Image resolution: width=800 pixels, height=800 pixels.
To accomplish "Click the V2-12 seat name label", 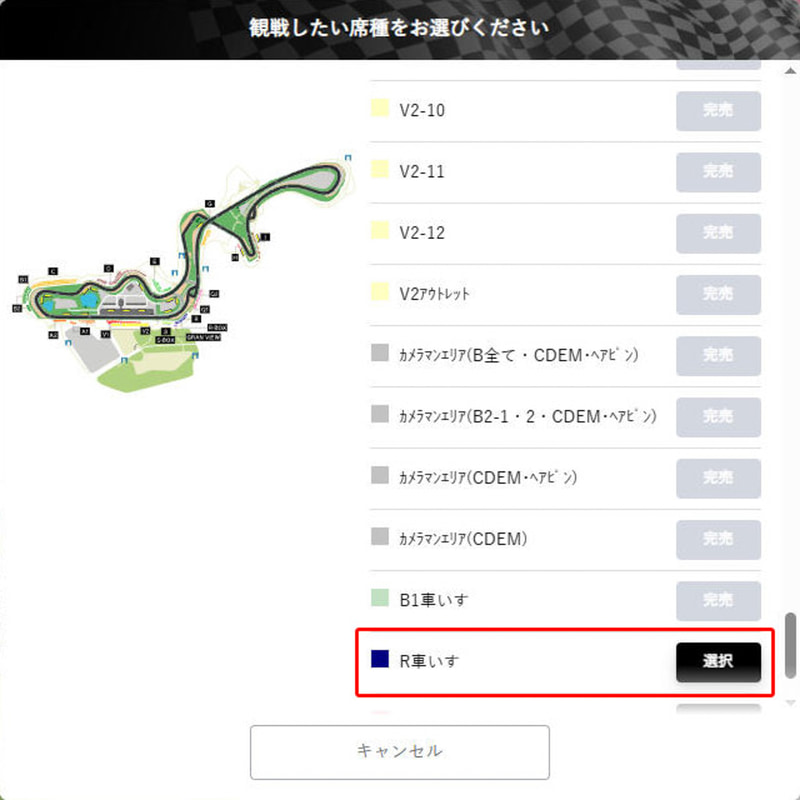I will [x=422, y=233].
